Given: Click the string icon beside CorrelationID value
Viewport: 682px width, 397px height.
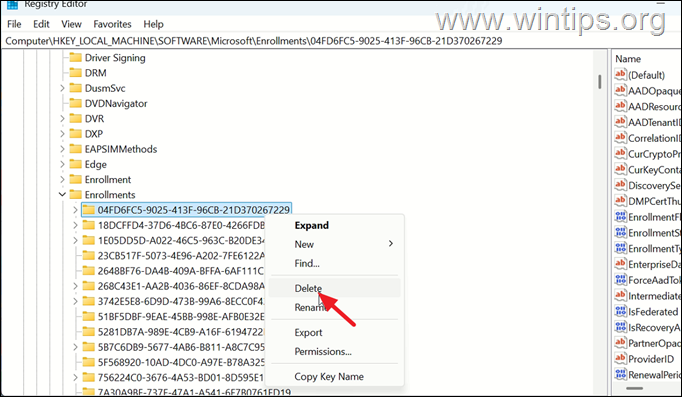Looking at the screenshot, I should [x=621, y=138].
